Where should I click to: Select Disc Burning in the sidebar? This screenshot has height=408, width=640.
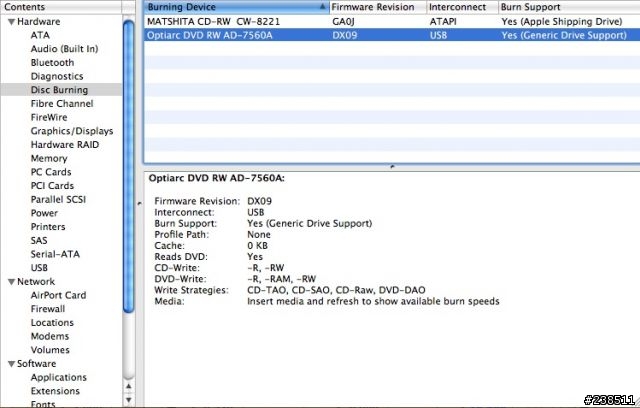(61, 90)
